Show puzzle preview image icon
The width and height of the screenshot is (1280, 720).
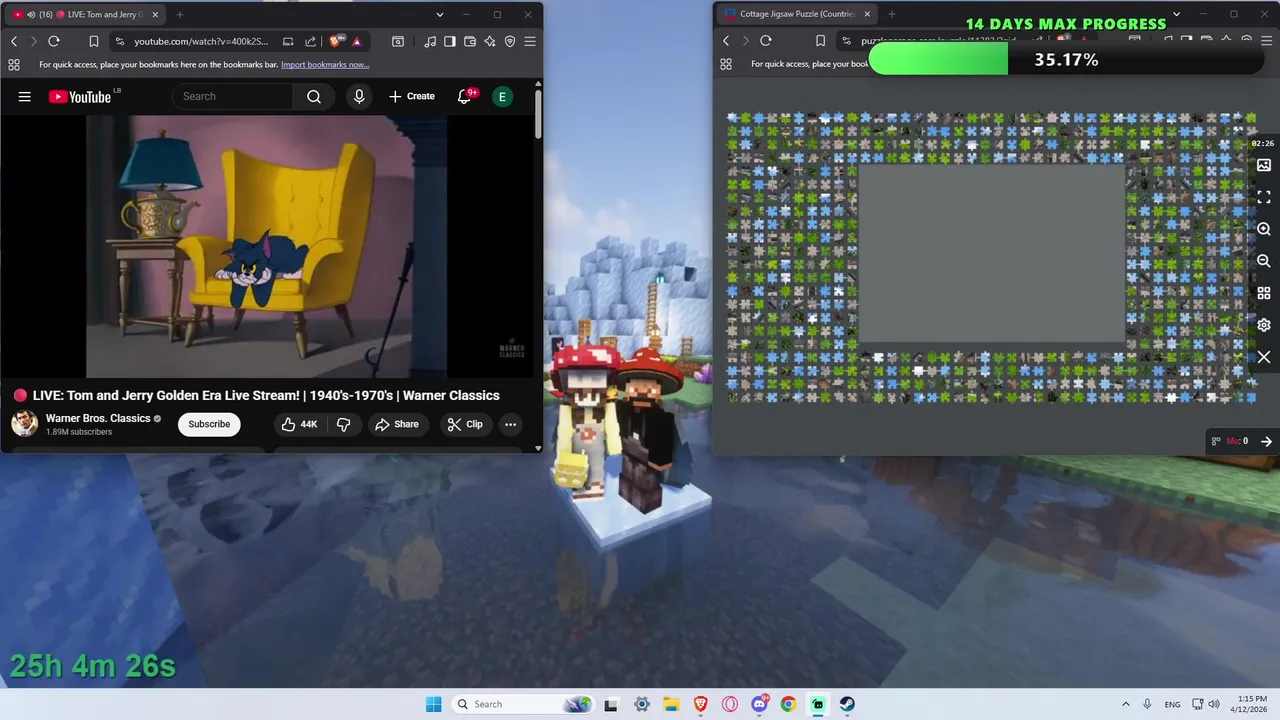point(1264,165)
